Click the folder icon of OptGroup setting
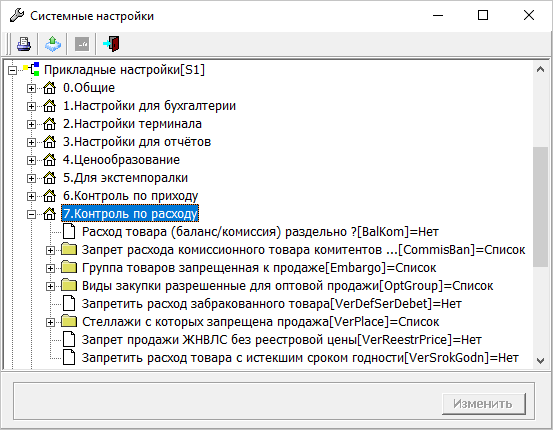Image resolution: width=553 pixels, height=430 pixels. [x=69, y=285]
